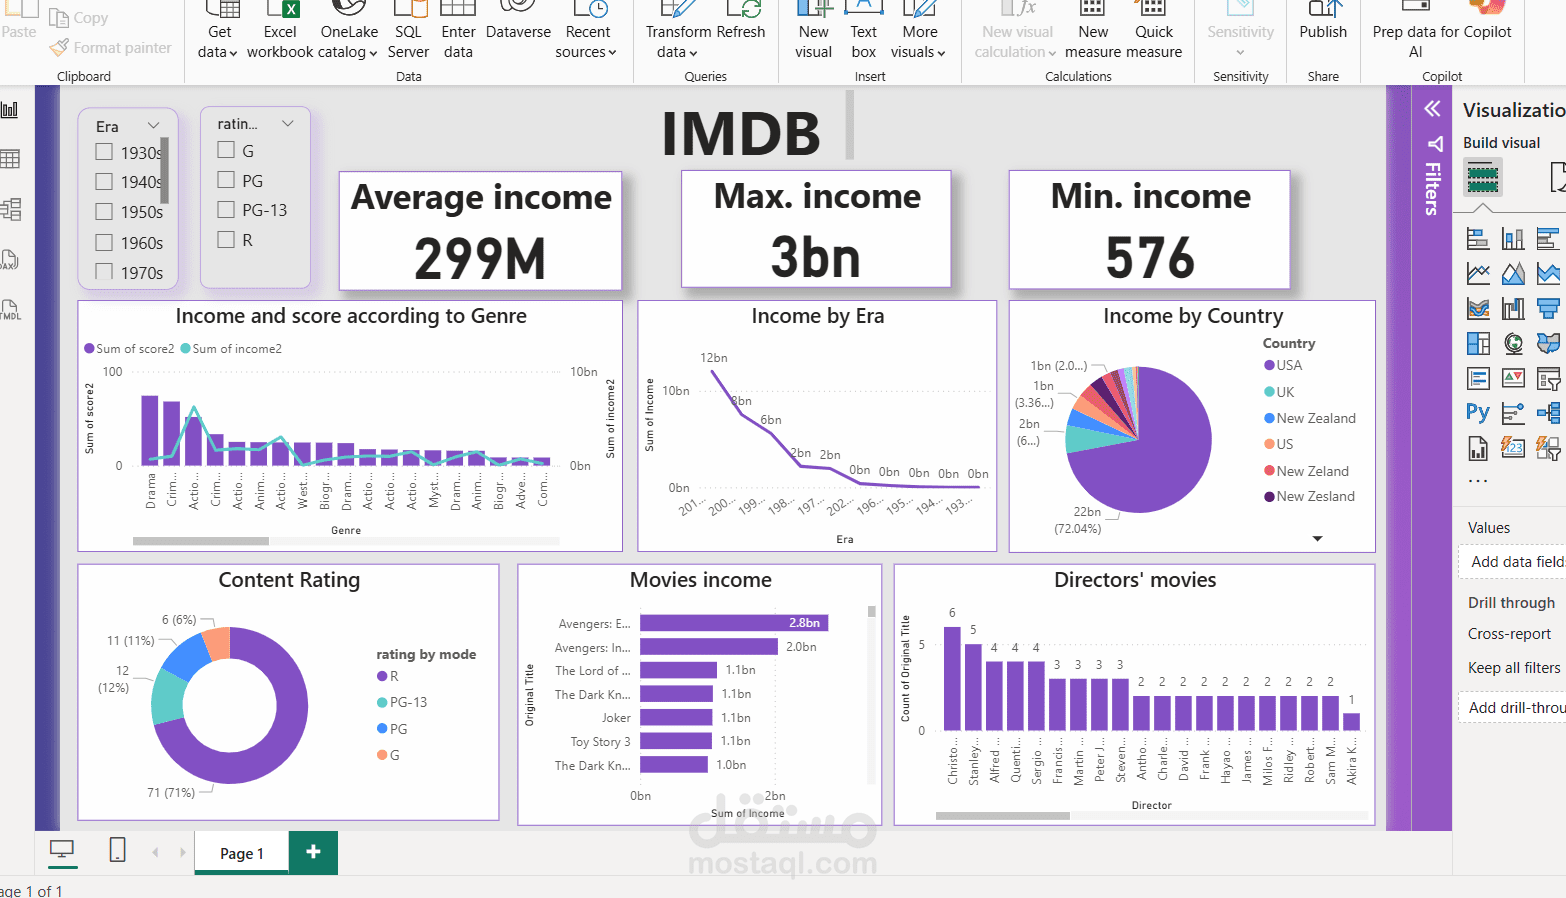Screen dimensions: 1566x898
Task: Select treemap visual icon
Action: (x=1478, y=344)
